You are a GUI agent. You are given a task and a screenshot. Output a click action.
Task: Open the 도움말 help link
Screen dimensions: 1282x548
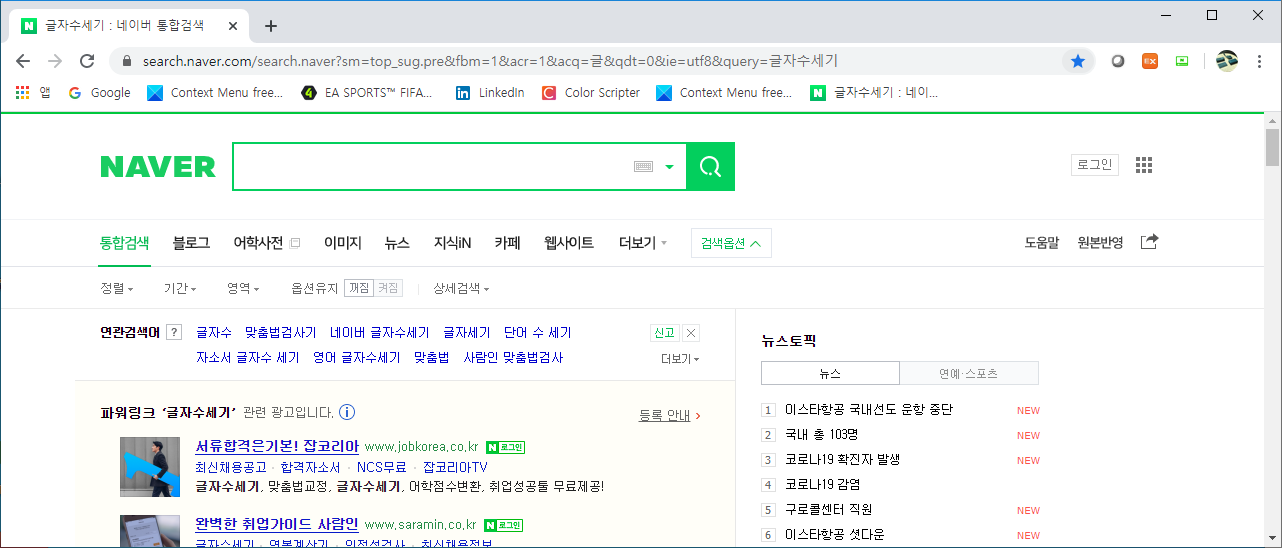tap(1042, 243)
